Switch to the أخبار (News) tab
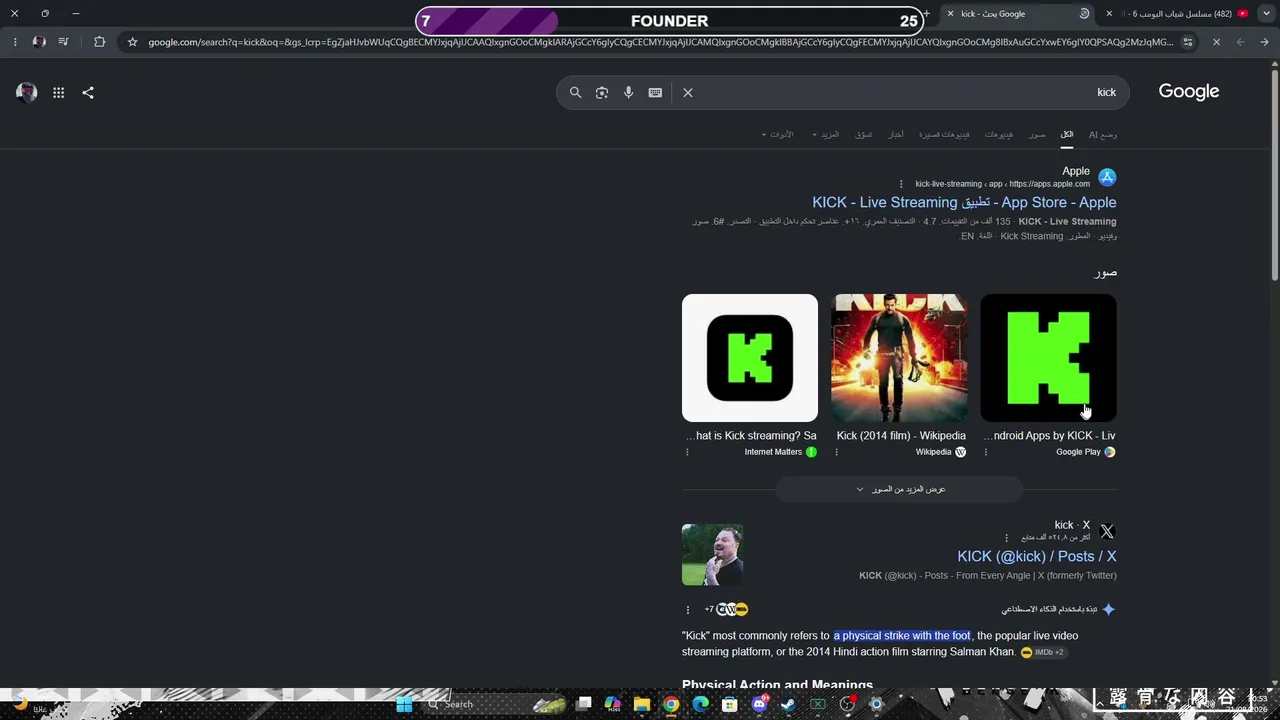This screenshot has width=1280, height=720. click(896, 135)
